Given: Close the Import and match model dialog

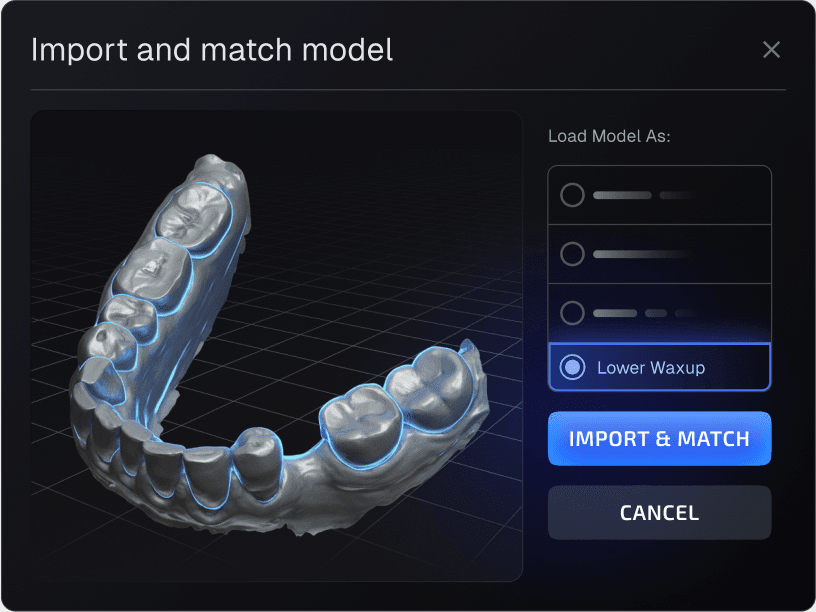Looking at the screenshot, I should click(771, 50).
